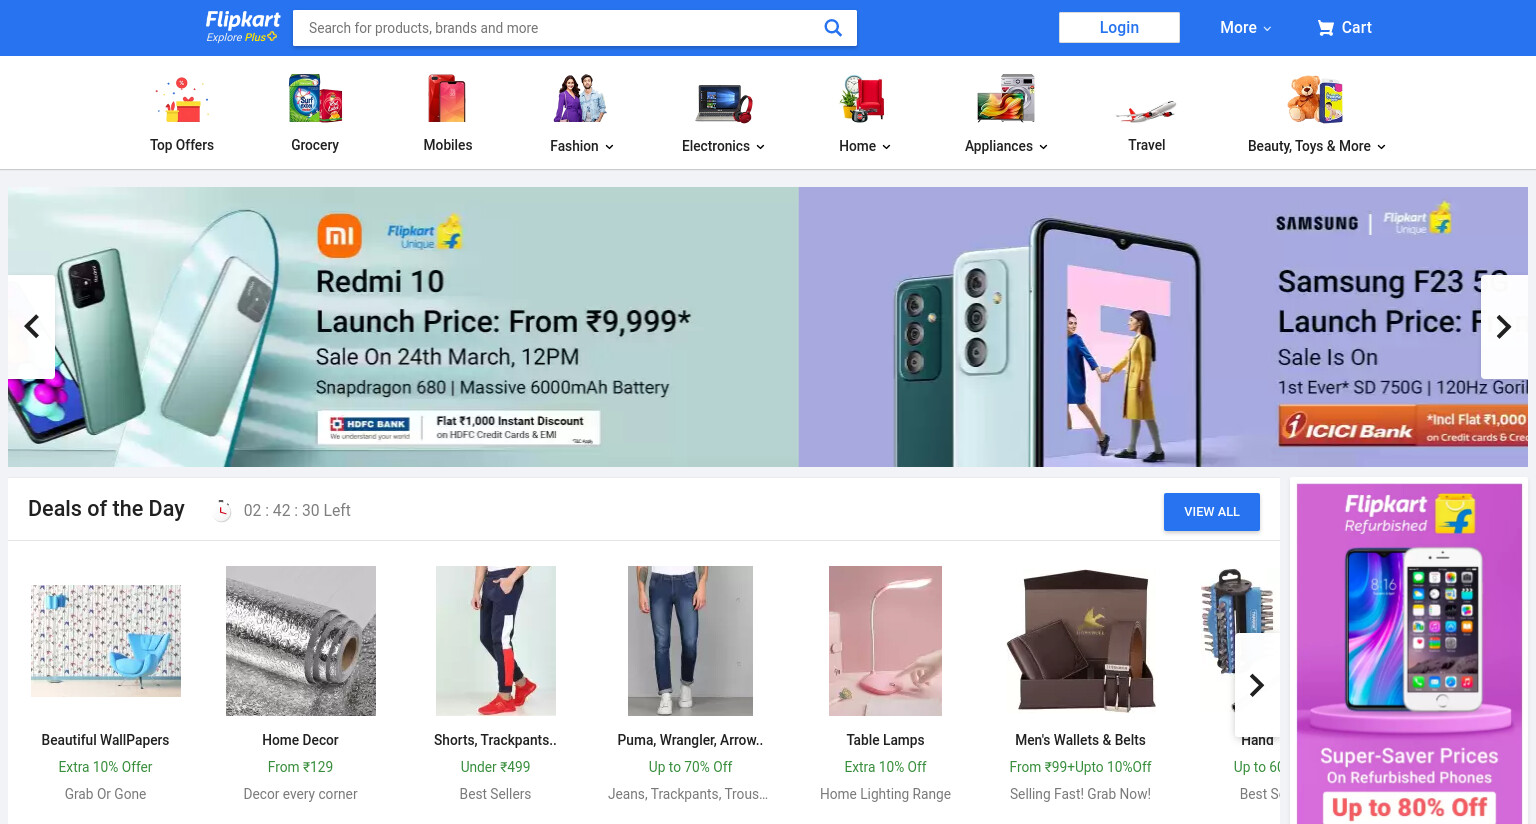Screen dimensions: 1536x824
Task: Open the Travel airplane icon
Action: pyautogui.click(x=1146, y=110)
